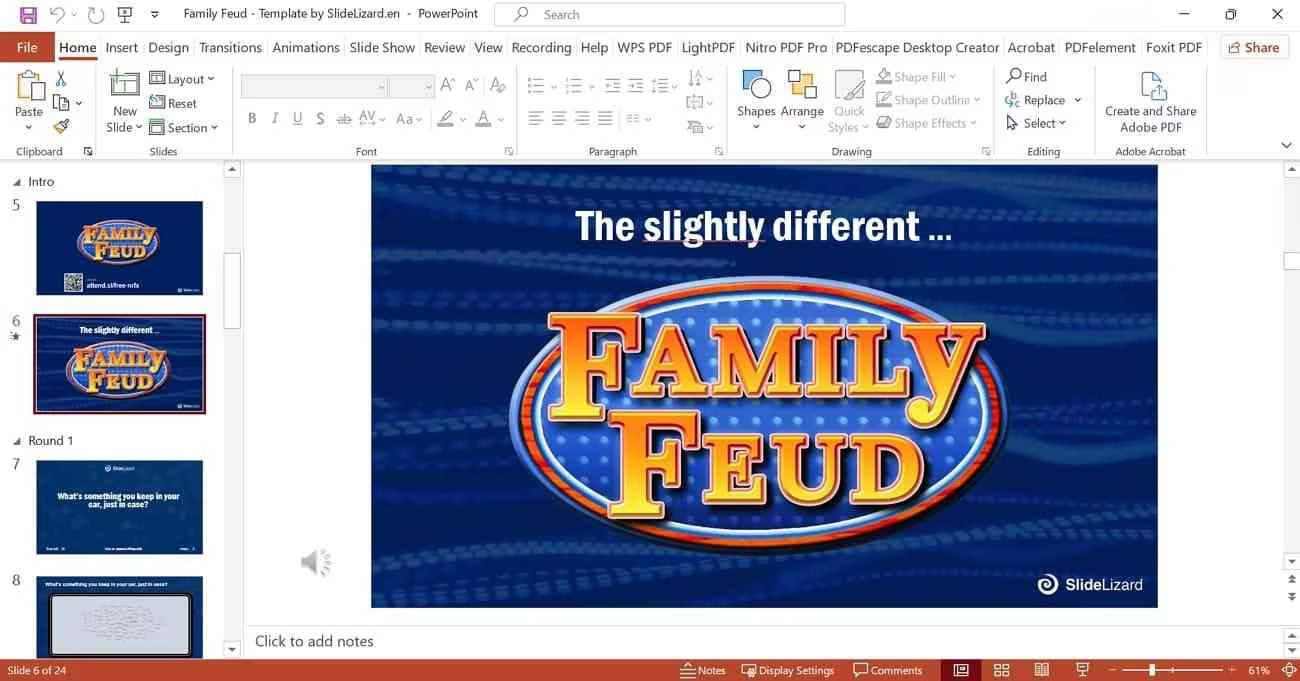Click the Notes button in status bar
Screen dimensions: 1300x681
pyautogui.click(x=703, y=670)
